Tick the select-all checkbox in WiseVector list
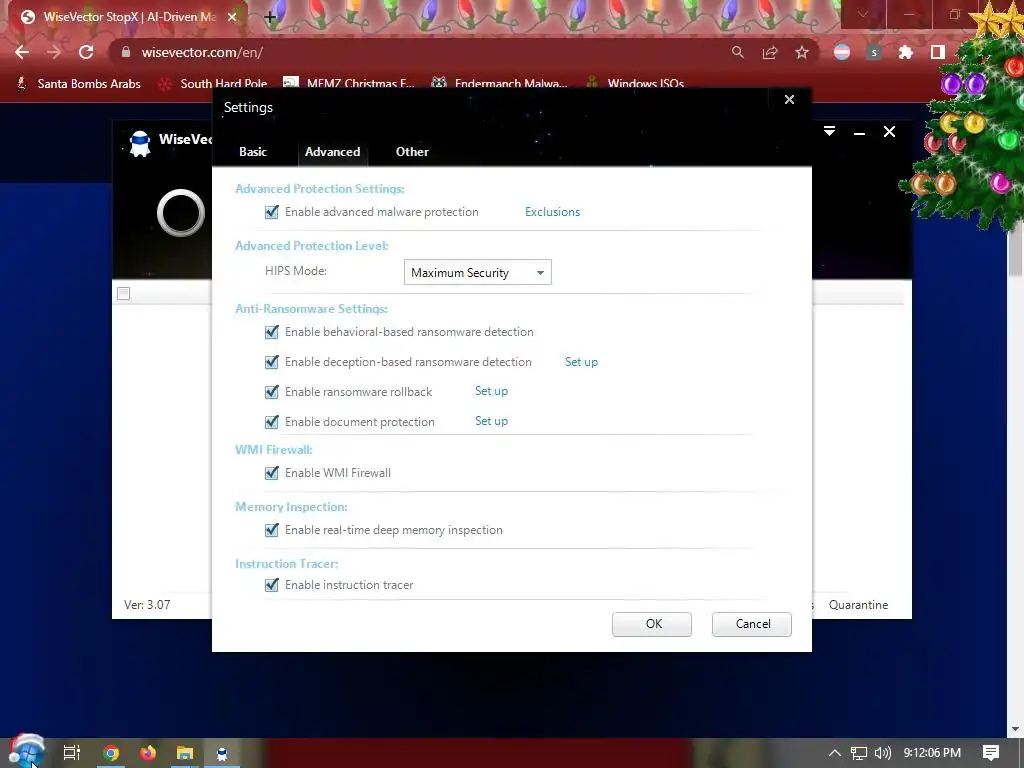Viewport: 1024px width, 768px height. (123, 294)
